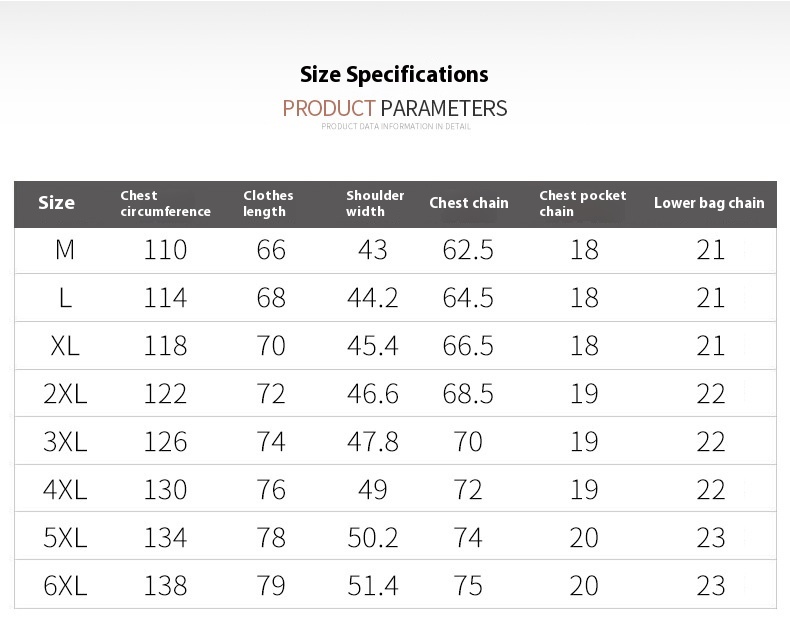Select the Lower bag chain header
Viewport: 790px width, 624px height.
click(x=708, y=203)
